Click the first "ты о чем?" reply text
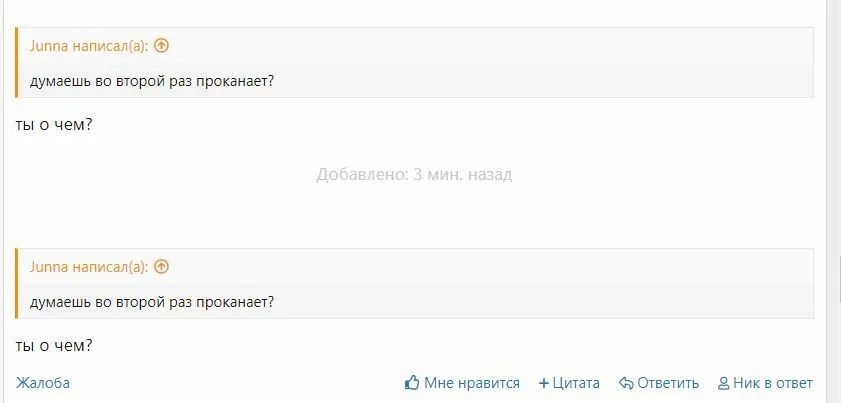The height and width of the screenshot is (403, 841). point(55,125)
